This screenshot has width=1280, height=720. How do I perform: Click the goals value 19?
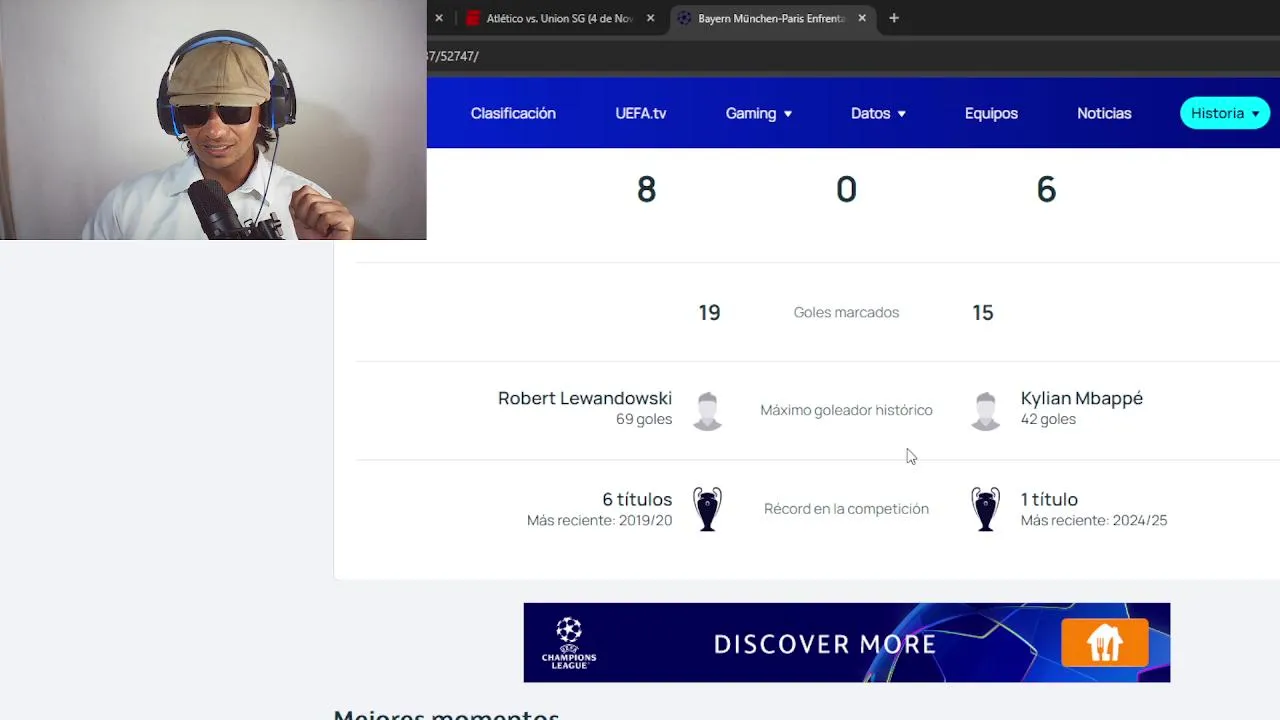pos(709,313)
